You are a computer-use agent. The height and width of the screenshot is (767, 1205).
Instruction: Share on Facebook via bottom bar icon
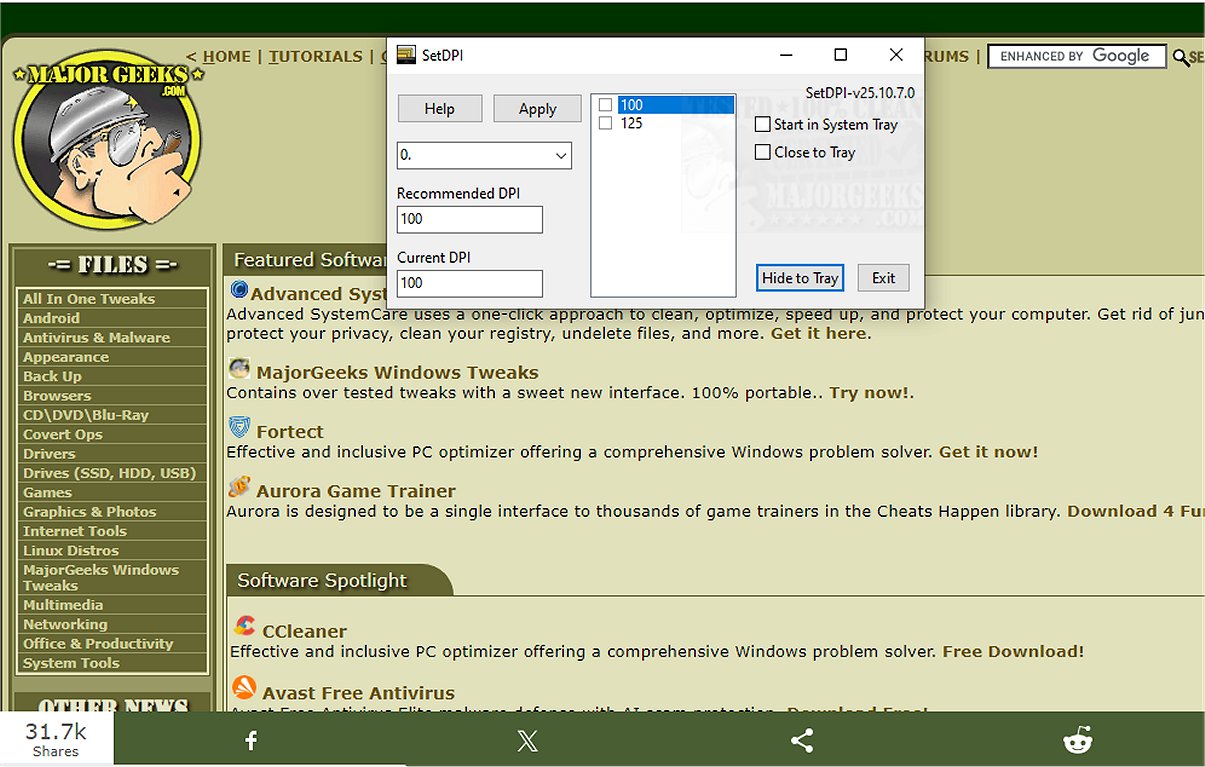pyautogui.click(x=251, y=740)
